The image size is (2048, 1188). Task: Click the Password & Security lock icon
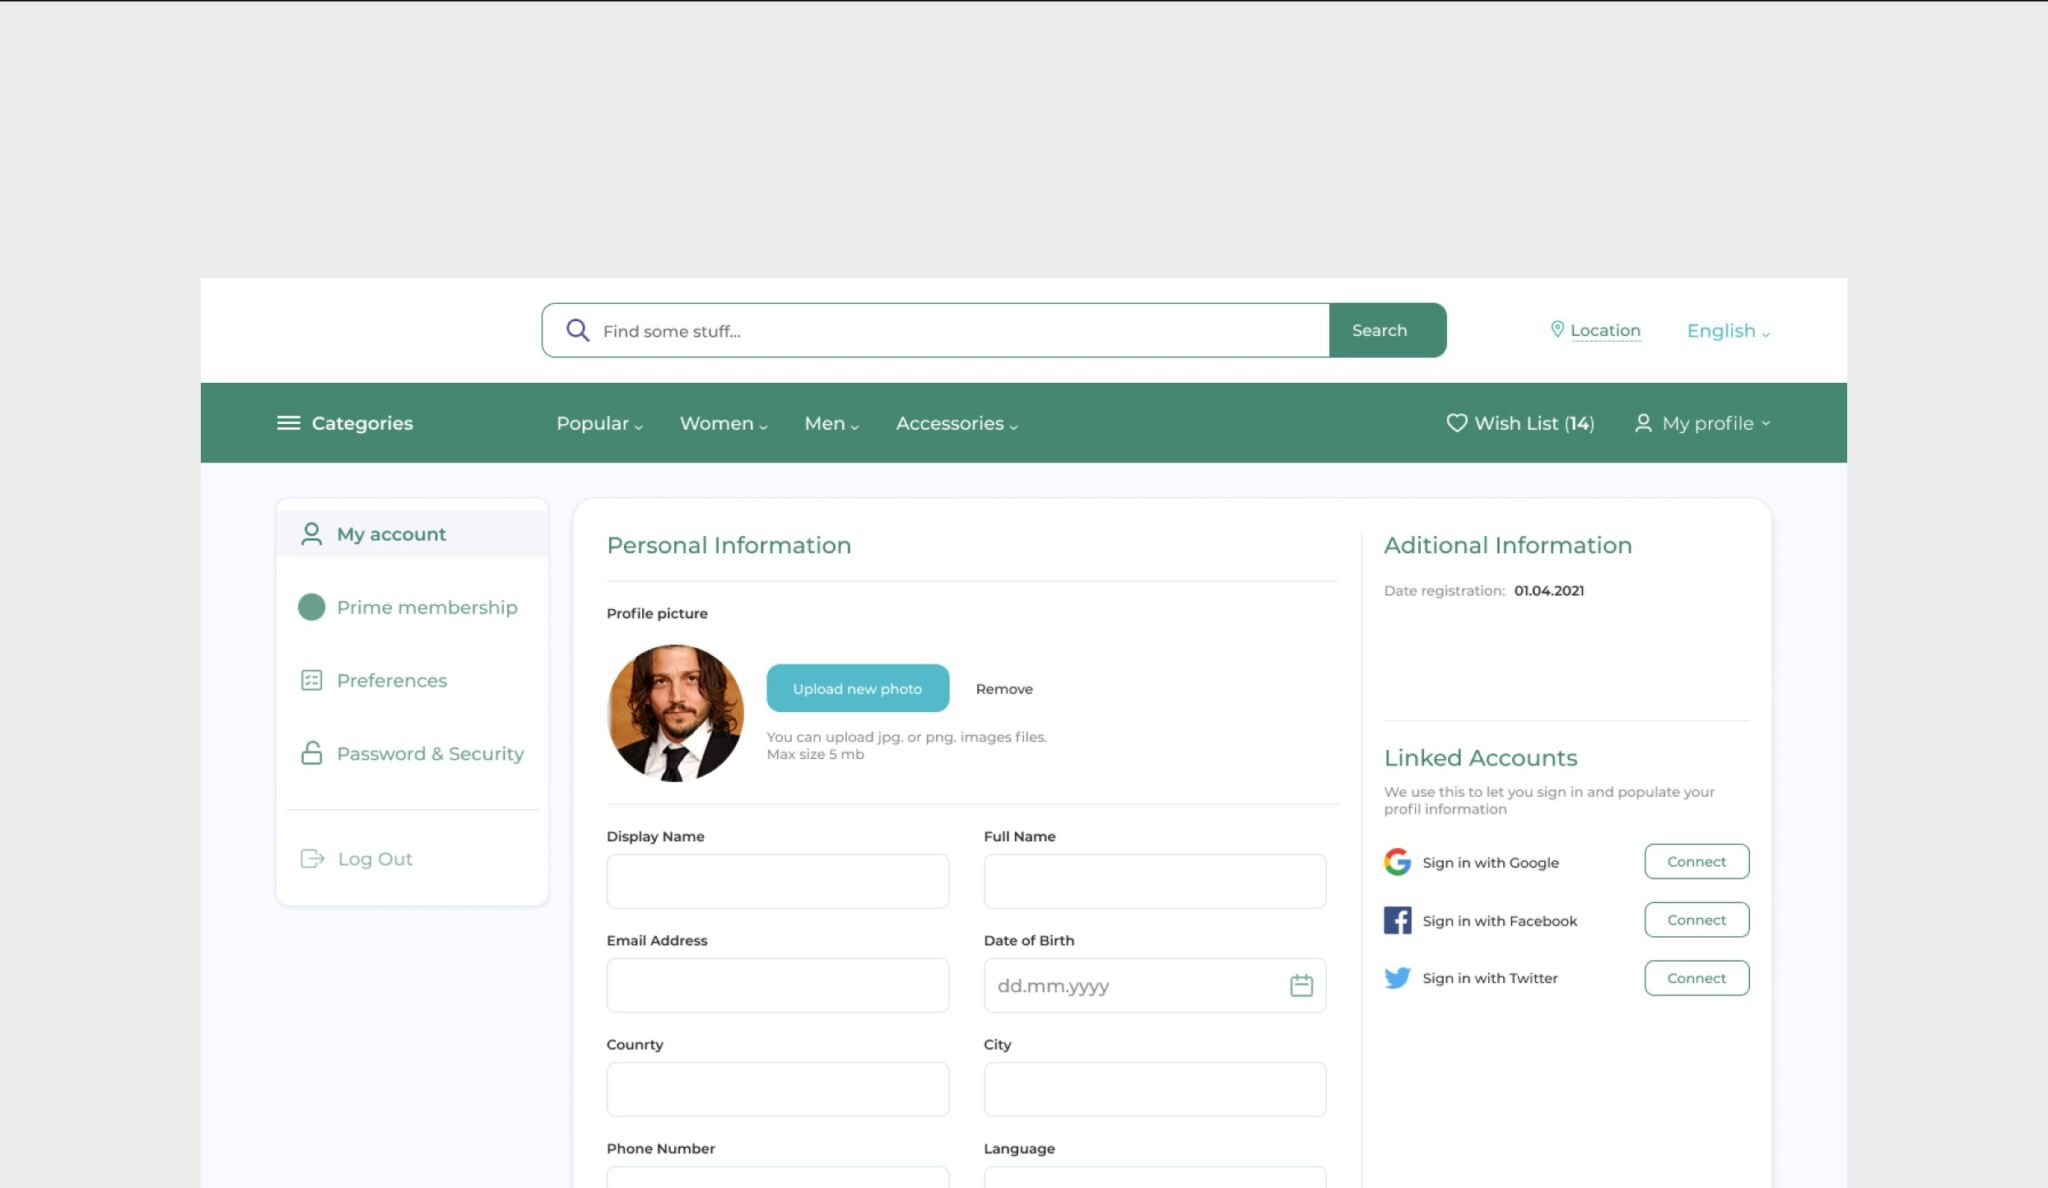[311, 753]
